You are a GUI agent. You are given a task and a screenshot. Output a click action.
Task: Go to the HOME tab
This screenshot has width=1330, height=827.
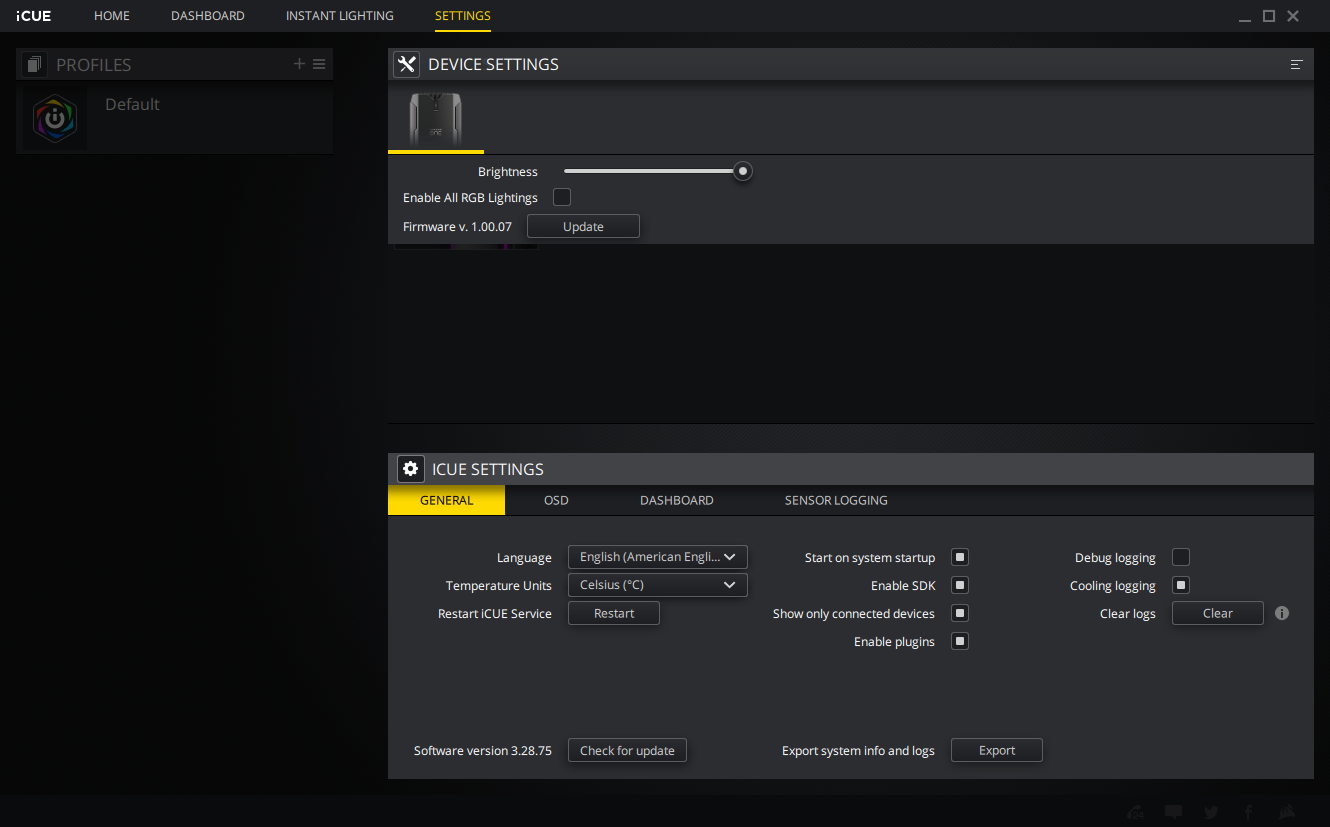click(x=112, y=16)
